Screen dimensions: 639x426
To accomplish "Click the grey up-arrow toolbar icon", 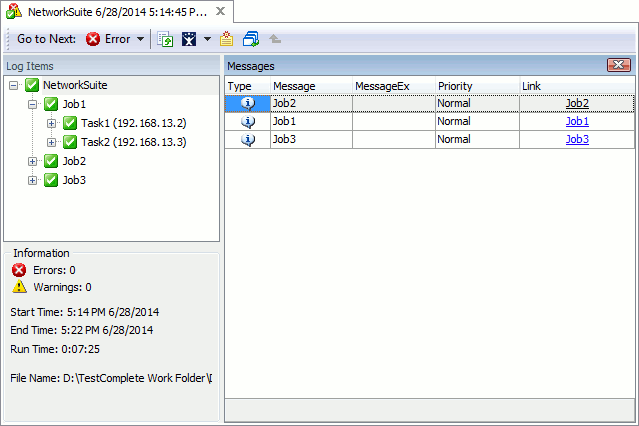I will pos(275,39).
